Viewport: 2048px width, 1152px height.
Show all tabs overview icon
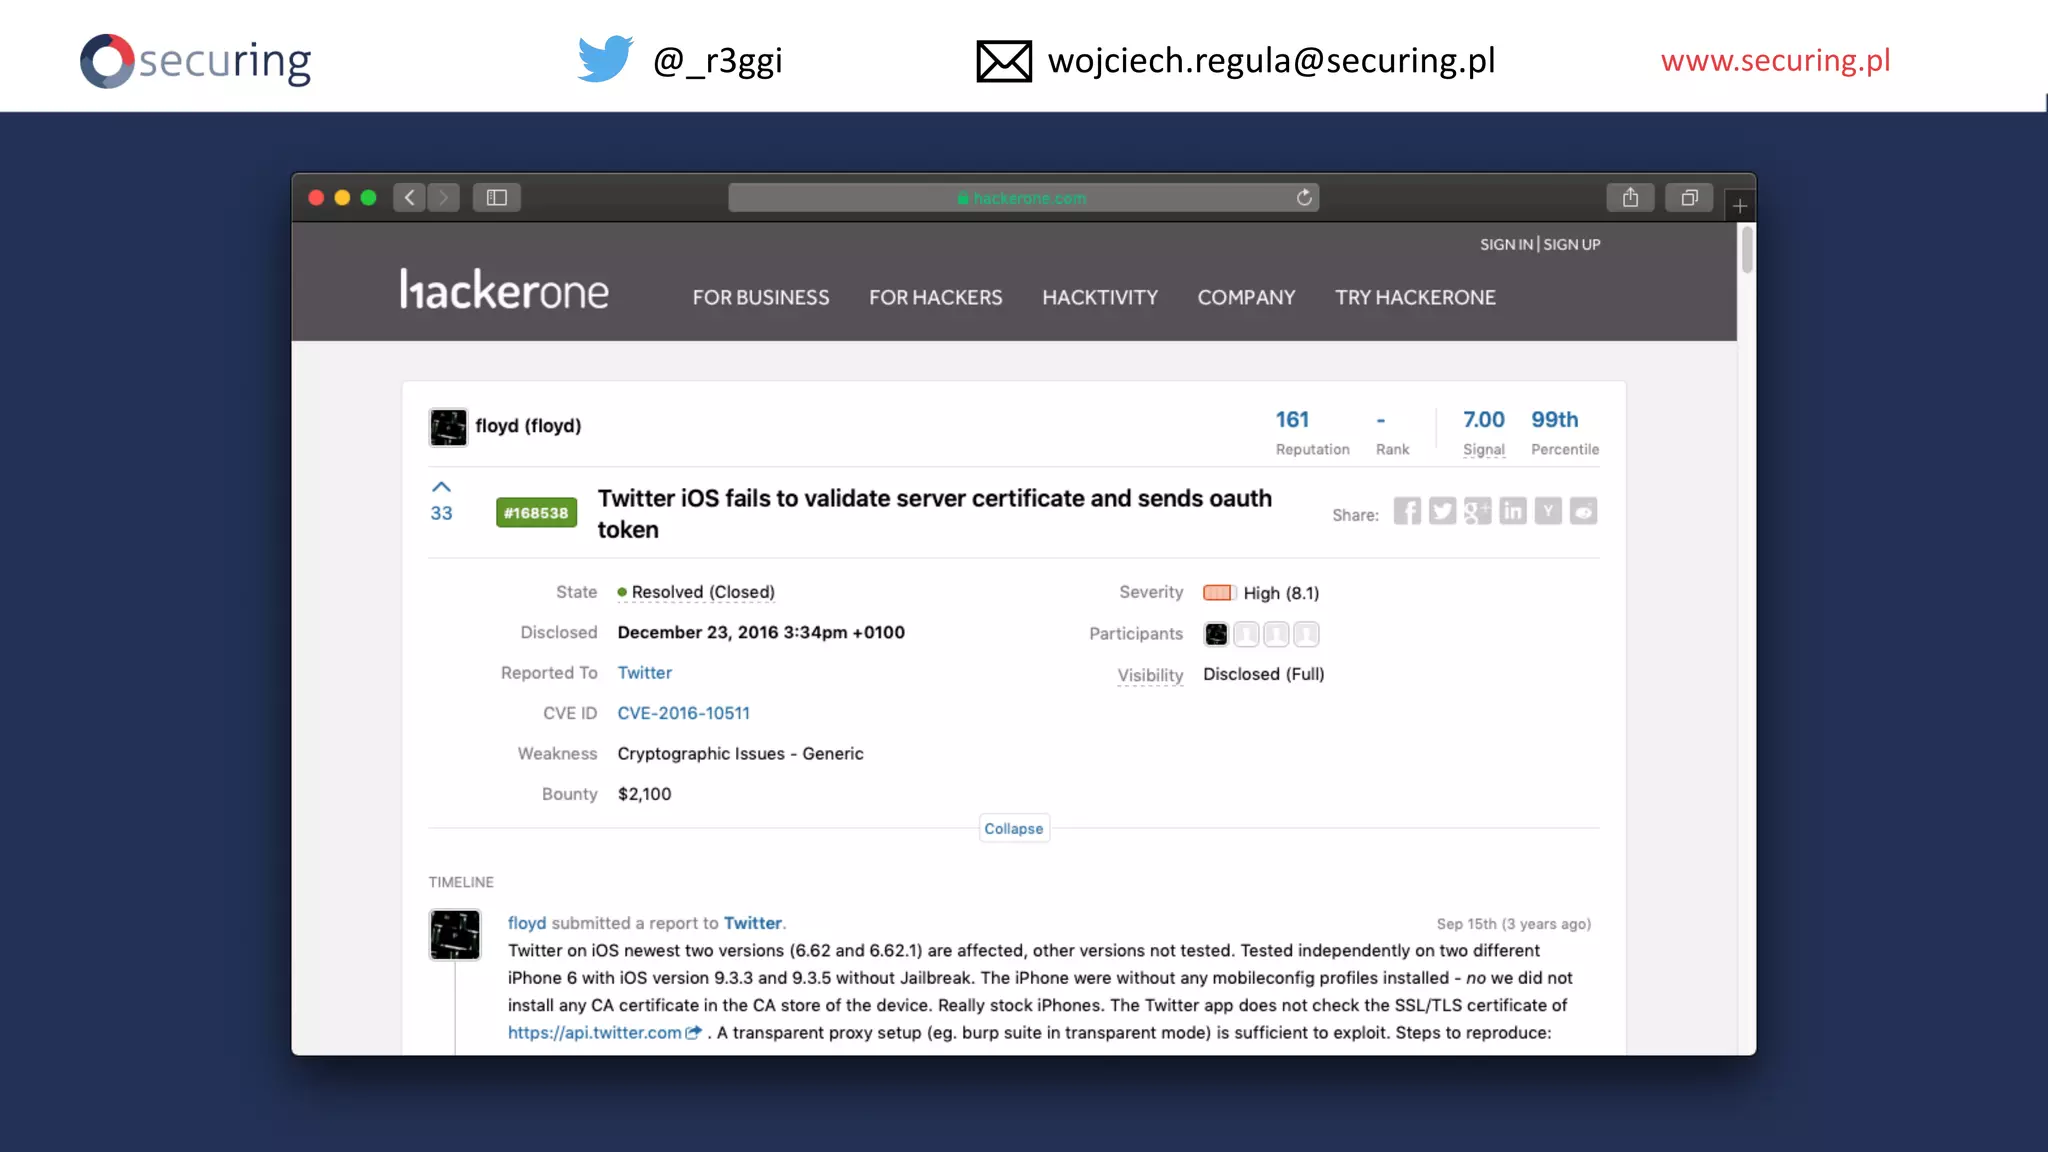[1689, 197]
